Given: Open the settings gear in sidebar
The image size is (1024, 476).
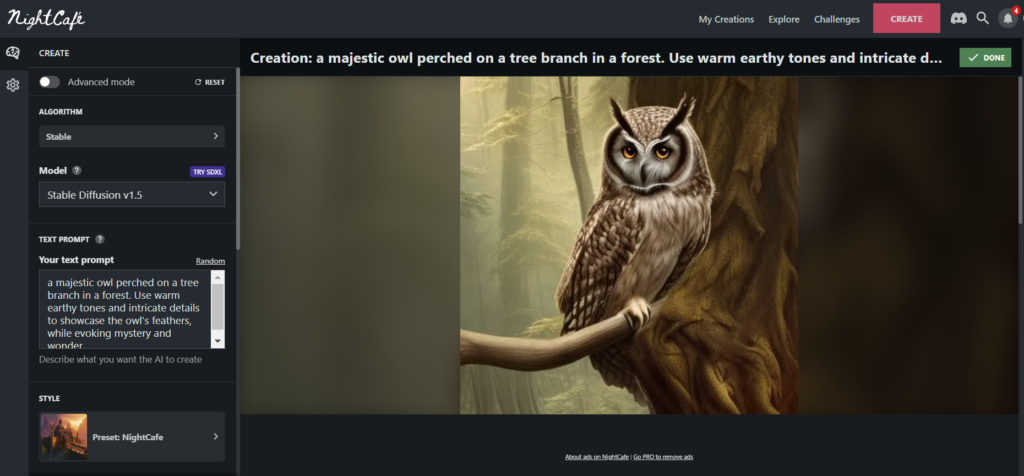Looking at the screenshot, I should click(12, 85).
